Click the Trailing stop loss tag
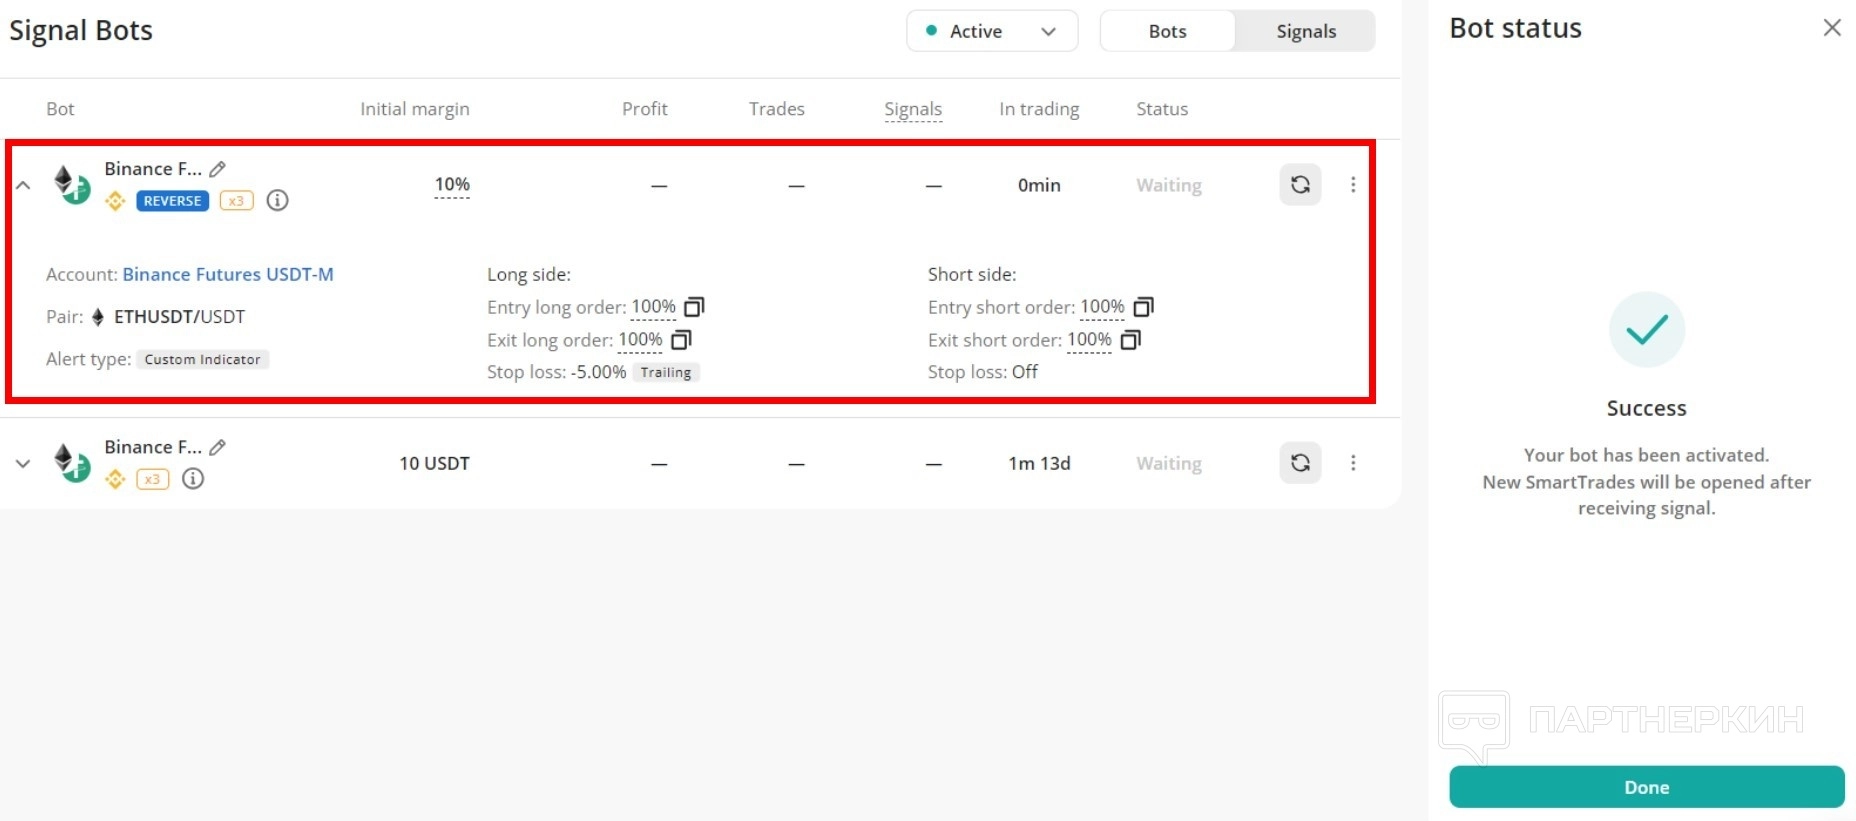Viewport: 1856px width, 821px height. 666,372
